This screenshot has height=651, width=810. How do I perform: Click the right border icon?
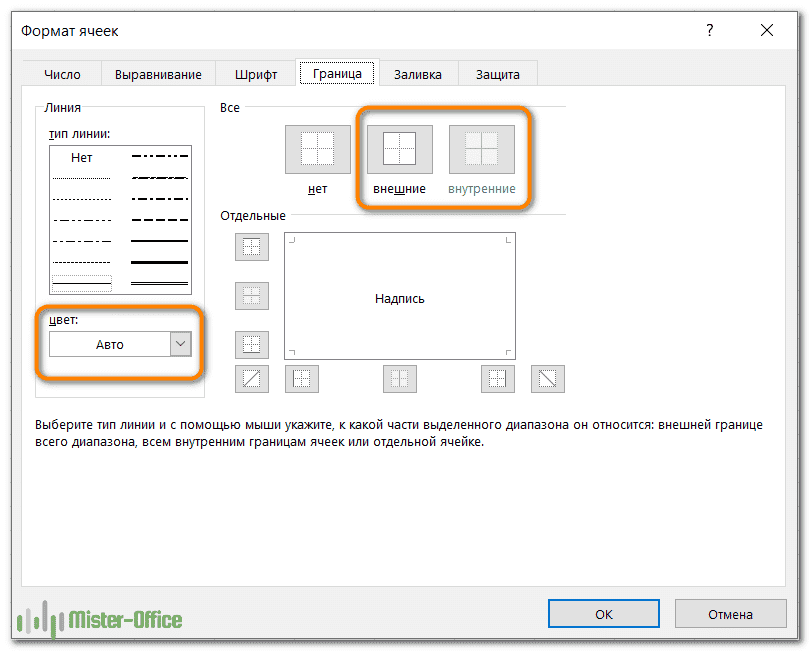point(498,379)
